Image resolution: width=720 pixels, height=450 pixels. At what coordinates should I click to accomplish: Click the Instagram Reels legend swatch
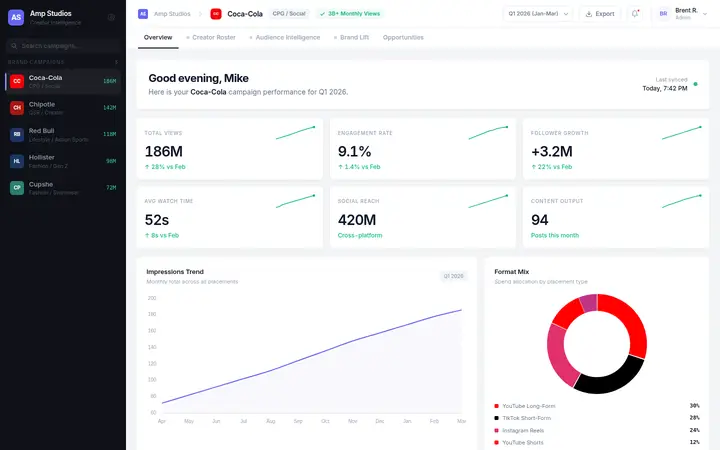pyautogui.click(x=496, y=430)
